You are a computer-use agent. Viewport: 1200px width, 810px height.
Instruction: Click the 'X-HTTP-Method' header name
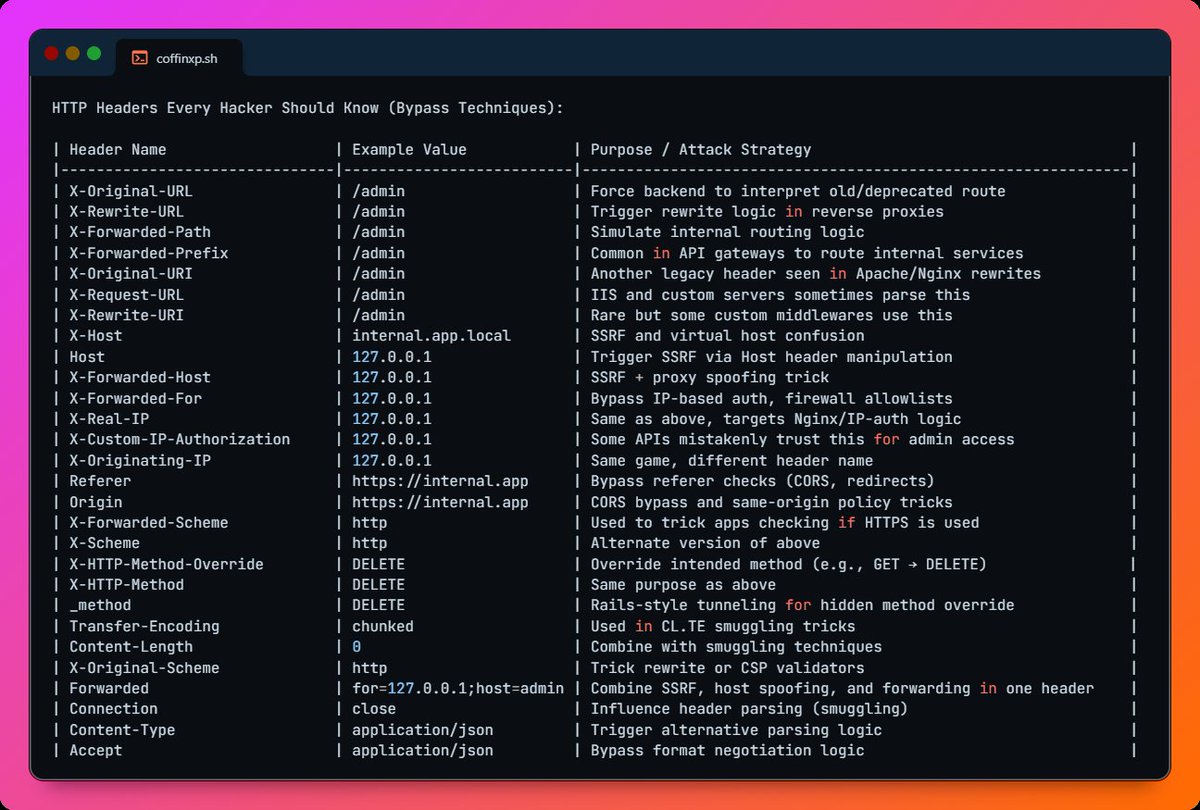pos(127,585)
